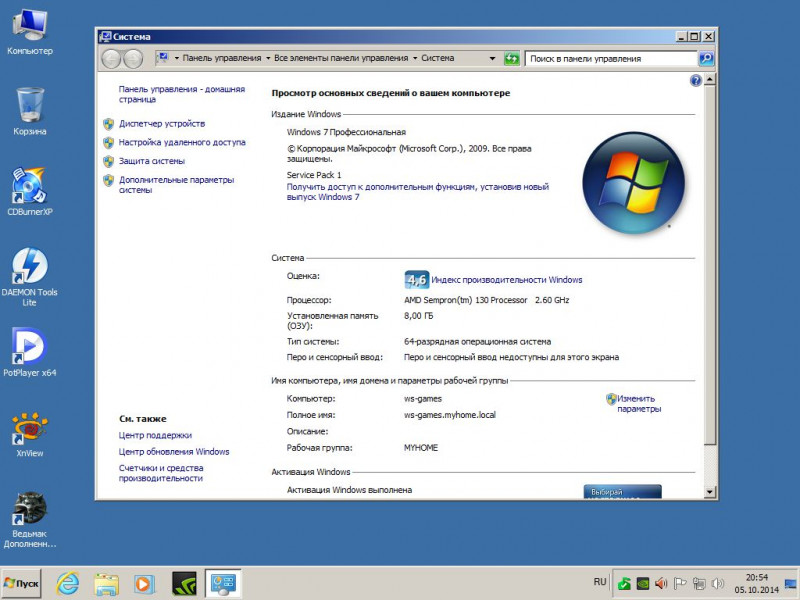The width and height of the screenshot is (800, 600).
Task: Launch PotPlayer x64 from desktop
Action: tap(29, 348)
